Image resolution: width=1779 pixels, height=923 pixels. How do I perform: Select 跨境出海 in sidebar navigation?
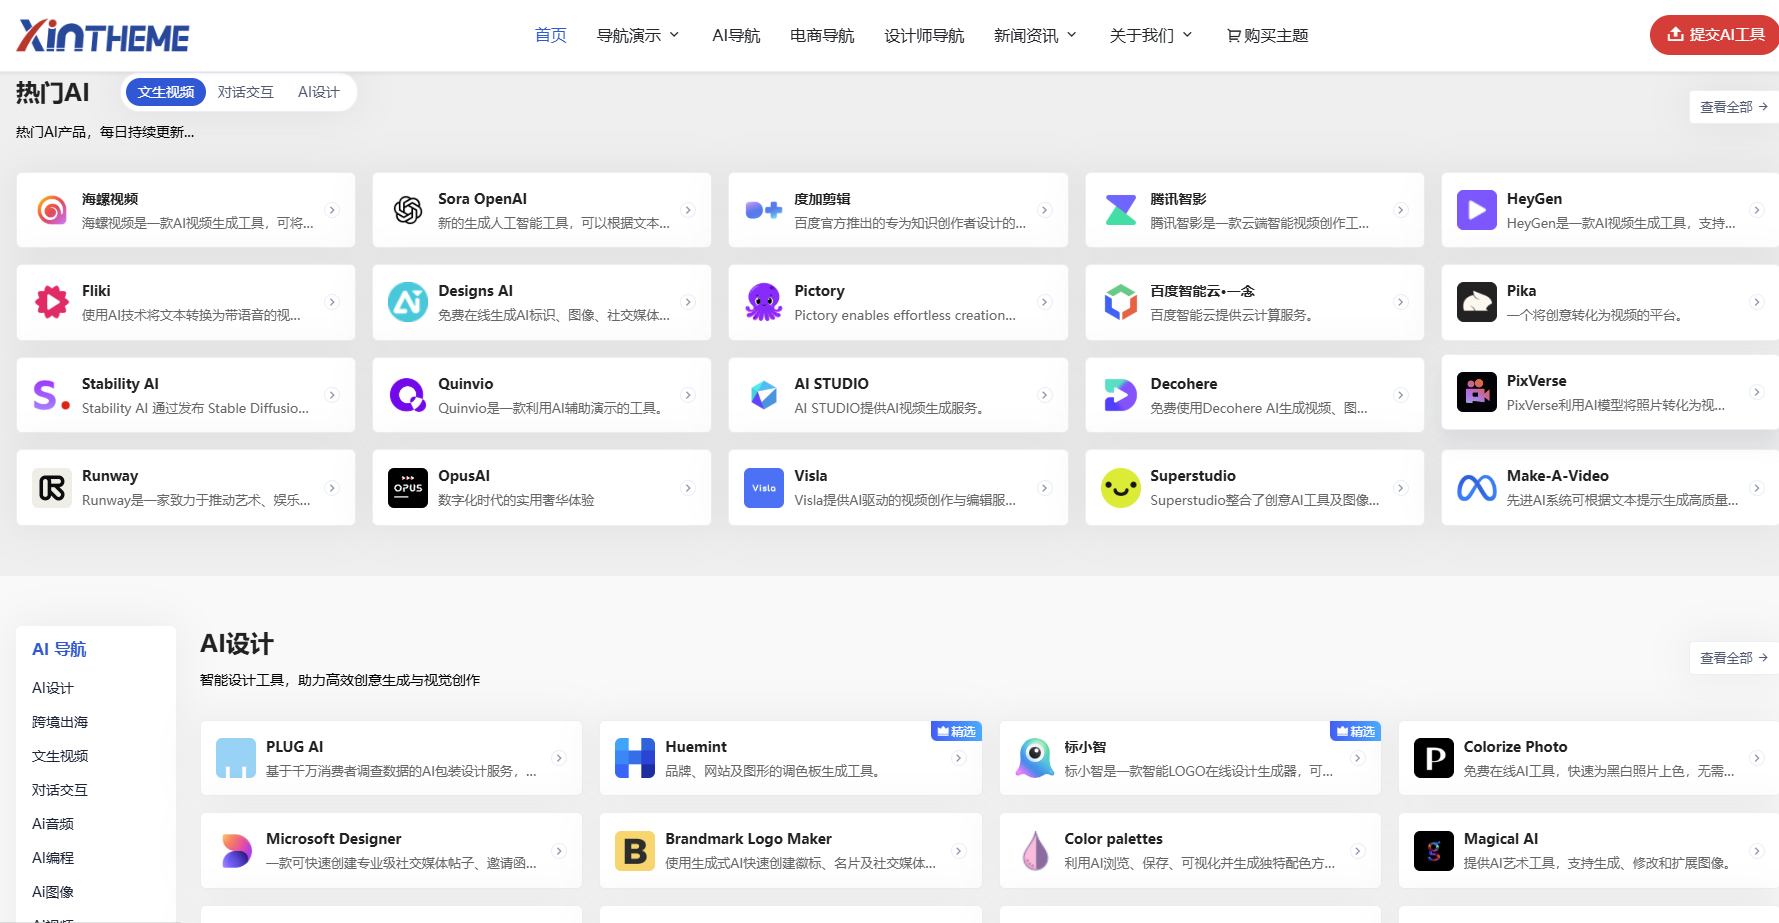(60, 722)
